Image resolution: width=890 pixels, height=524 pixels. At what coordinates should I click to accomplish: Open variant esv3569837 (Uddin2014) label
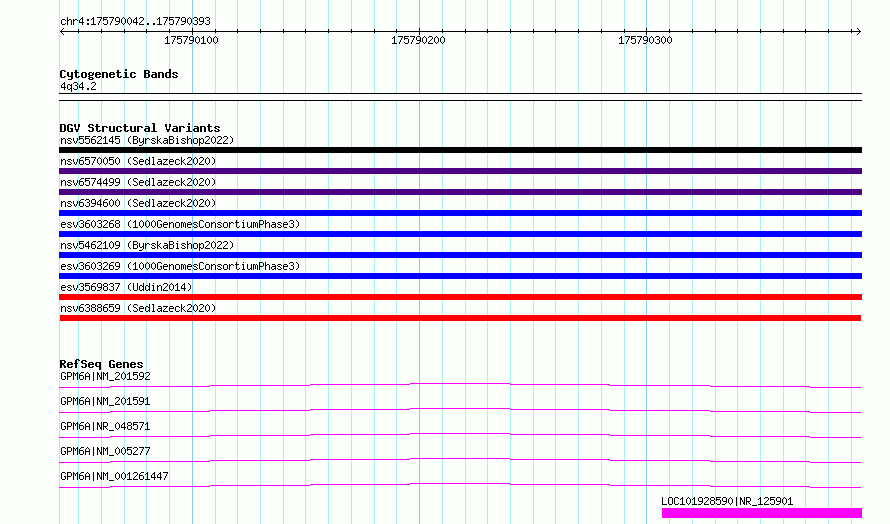126,287
